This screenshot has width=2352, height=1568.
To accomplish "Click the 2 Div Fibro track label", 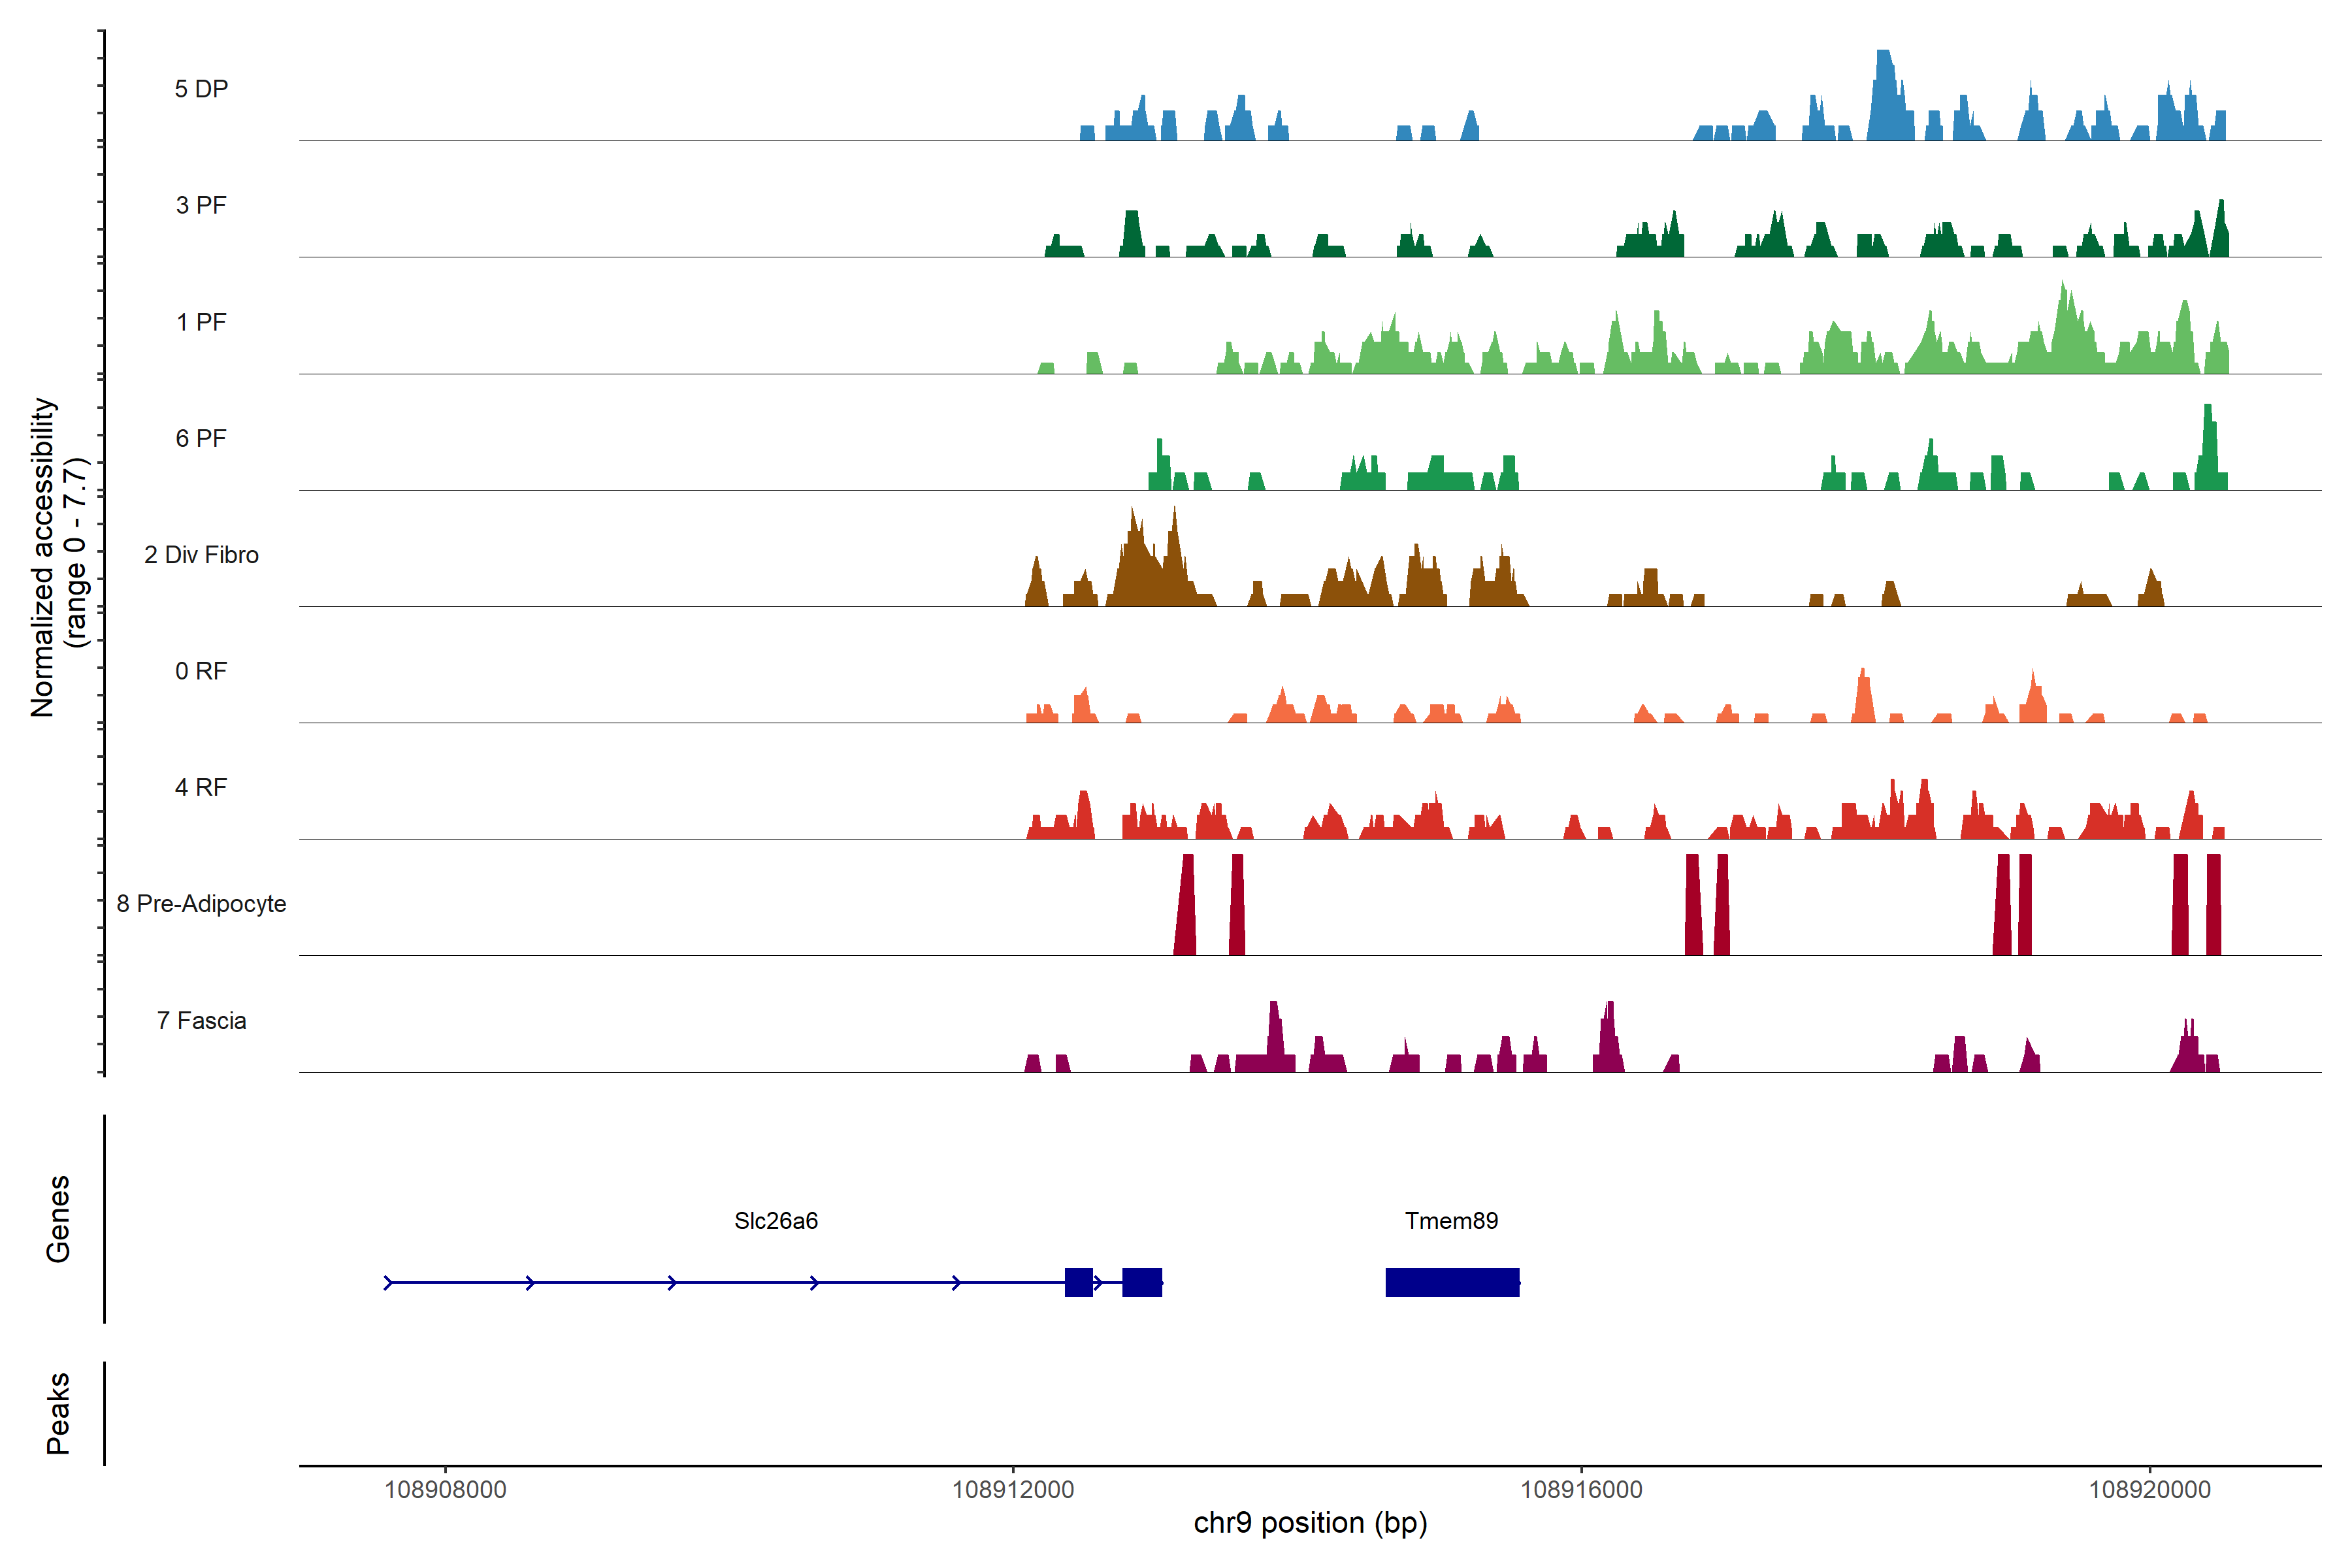I will point(201,555).
